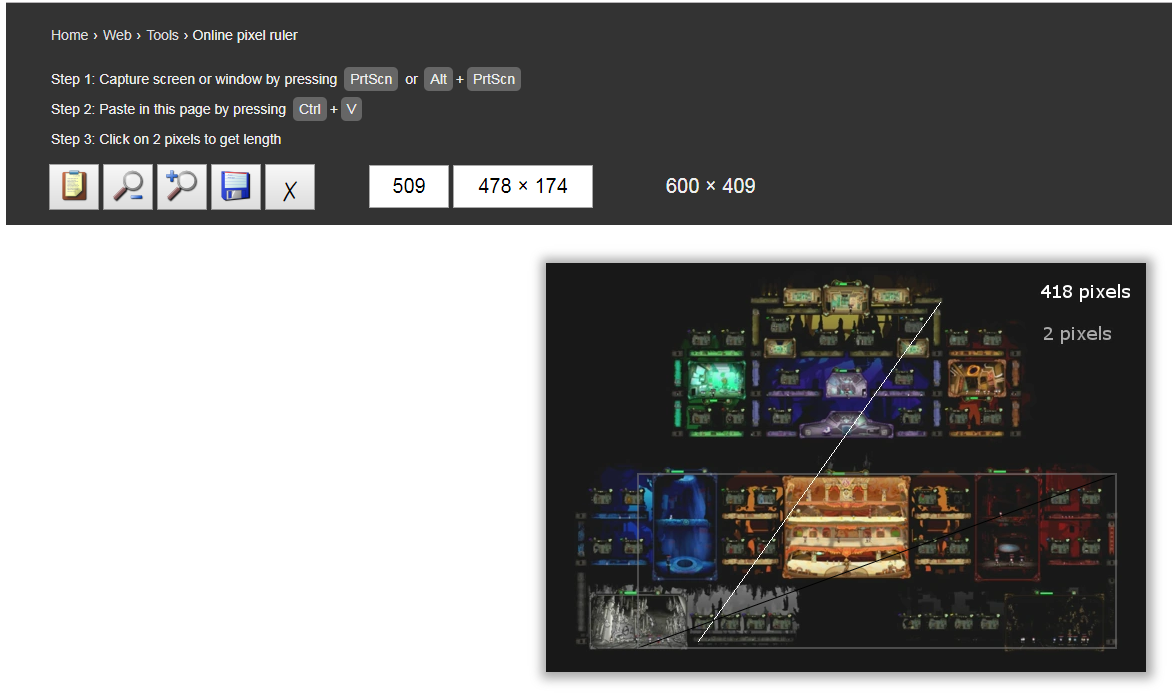Click the Online pixel ruler breadcrumb

click(245, 35)
